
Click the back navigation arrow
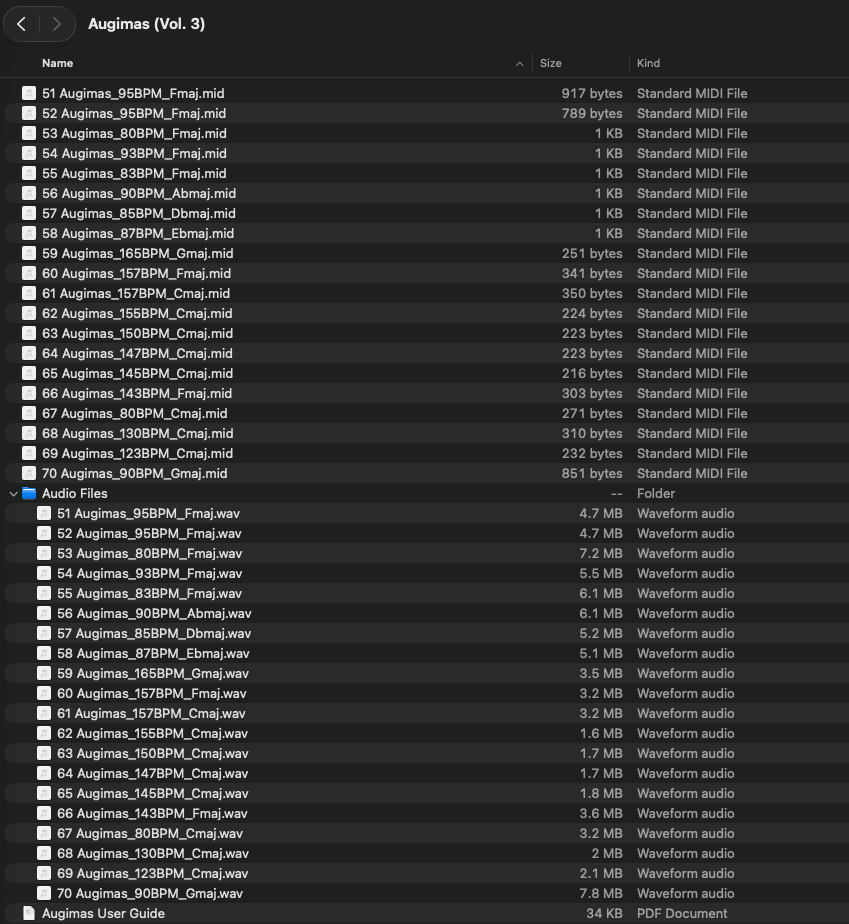point(22,24)
